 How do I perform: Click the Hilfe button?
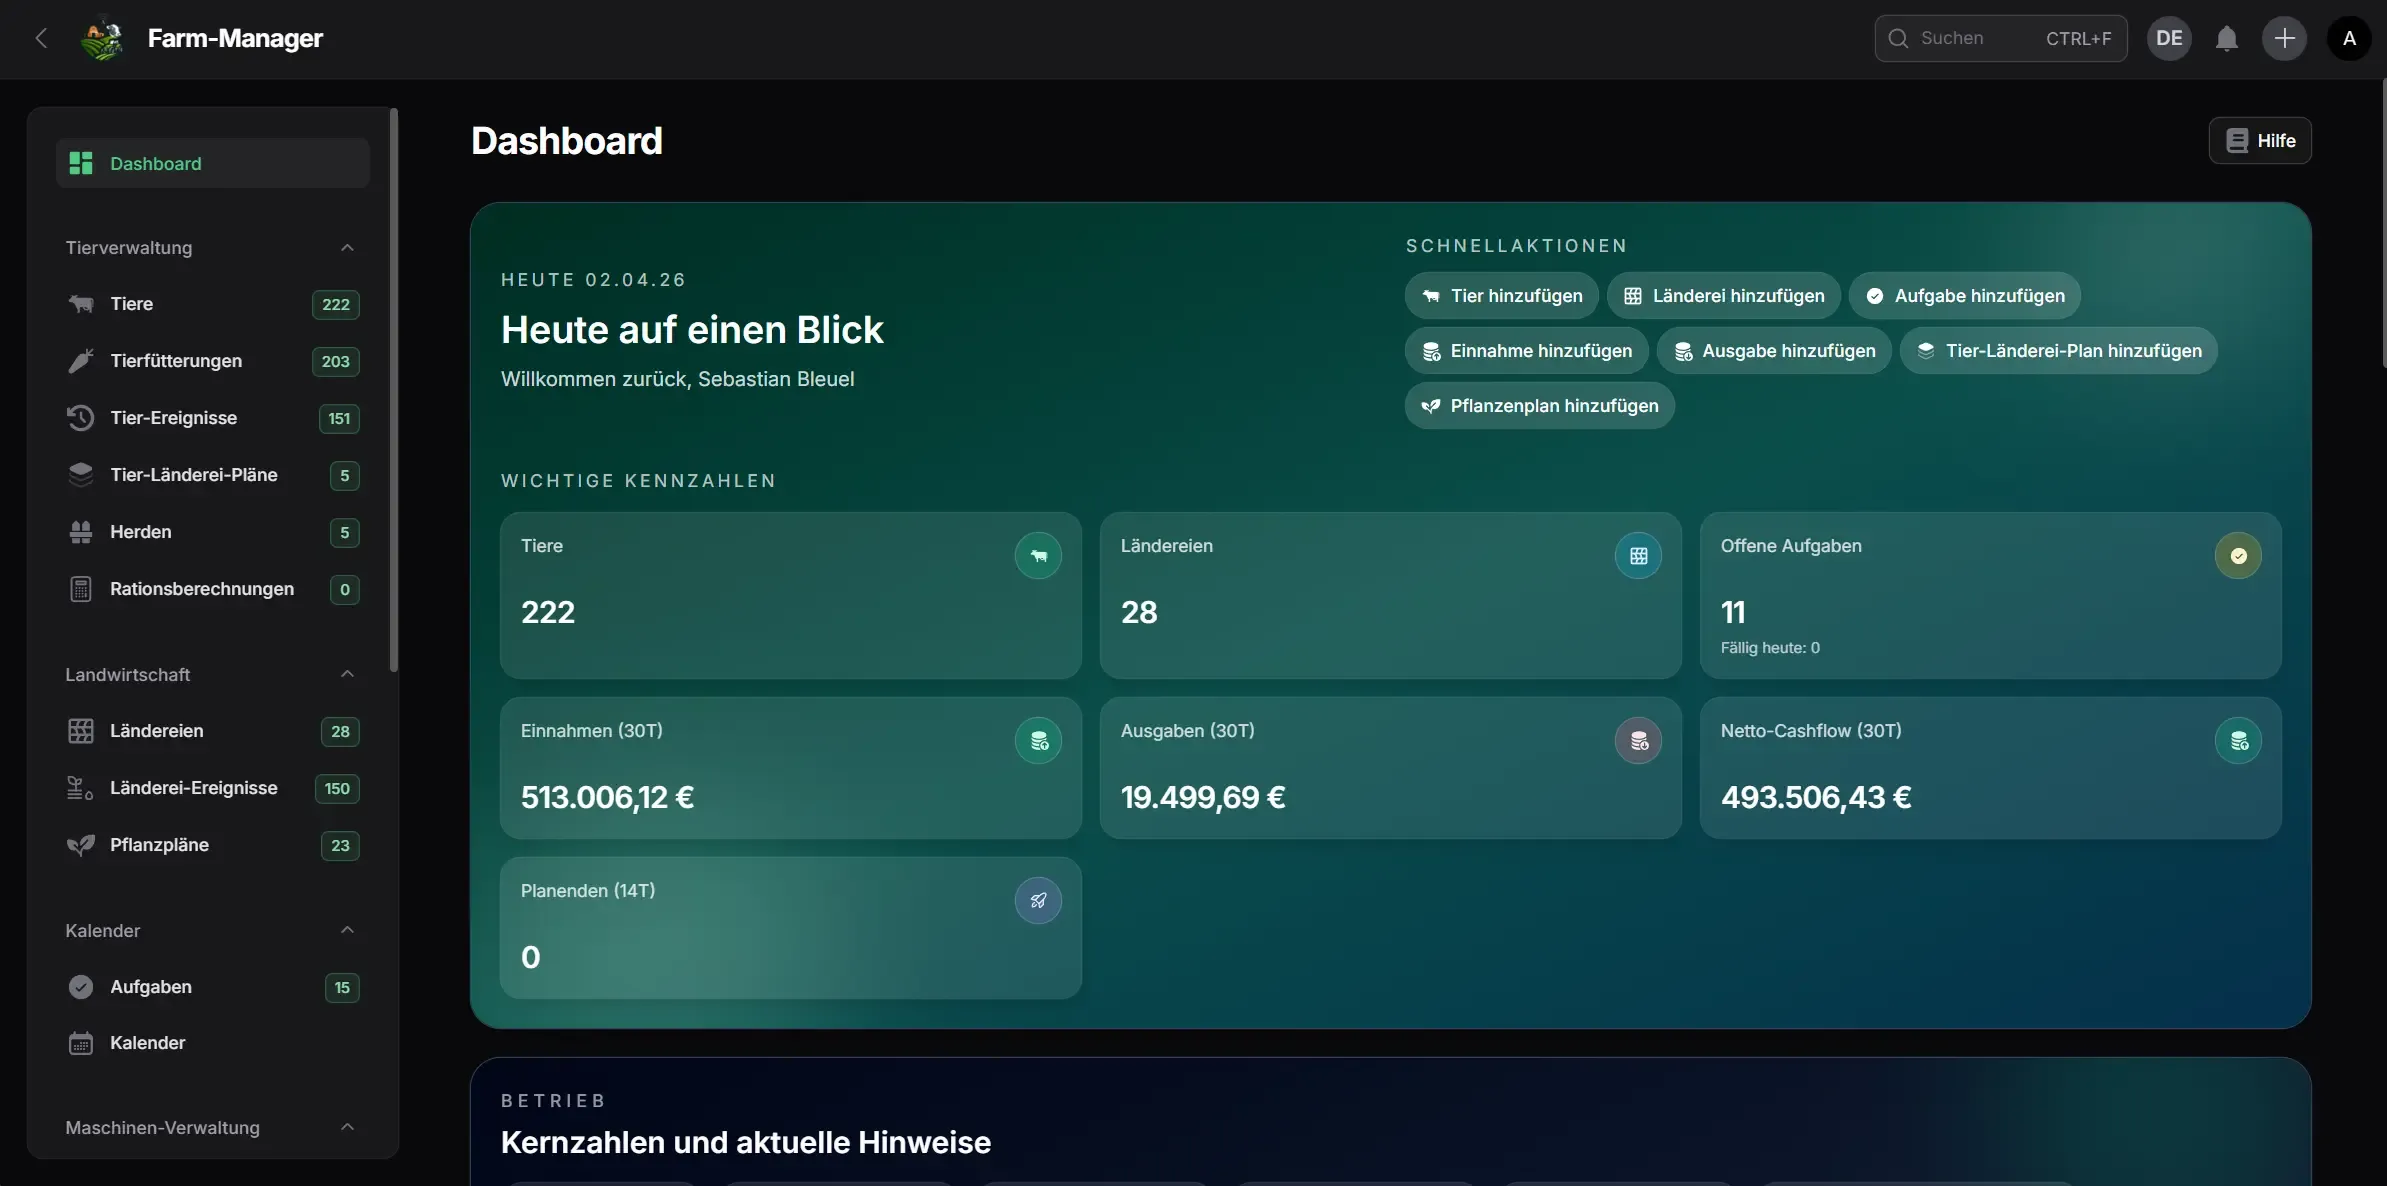pos(2259,140)
